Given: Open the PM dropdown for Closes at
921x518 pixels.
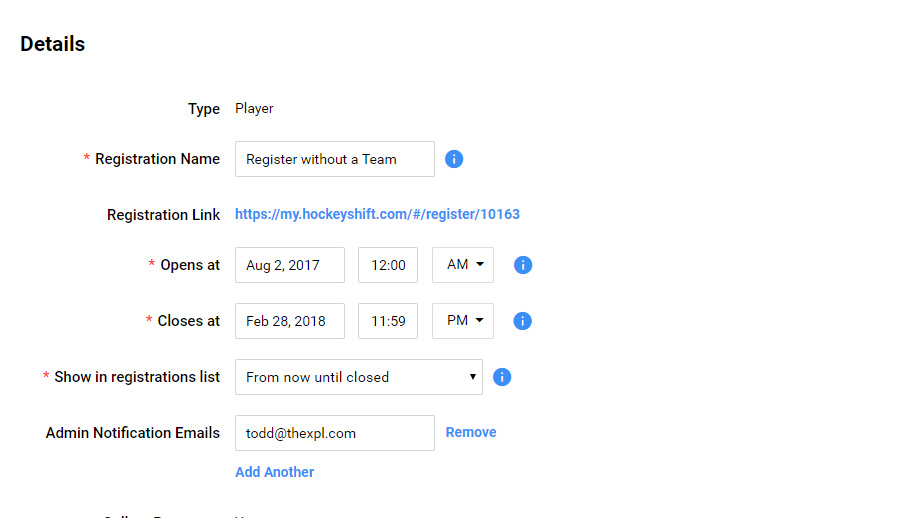Looking at the screenshot, I should coord(463,321).
